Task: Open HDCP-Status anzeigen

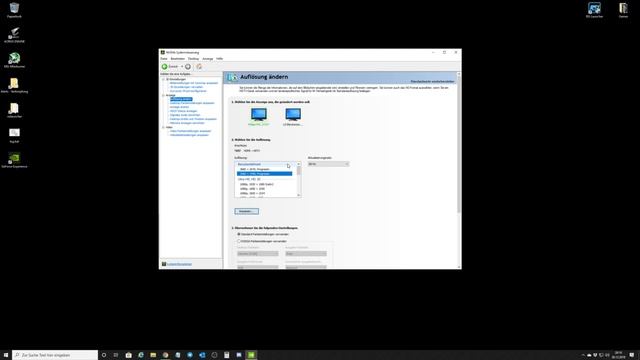Action: pos(183,111)
